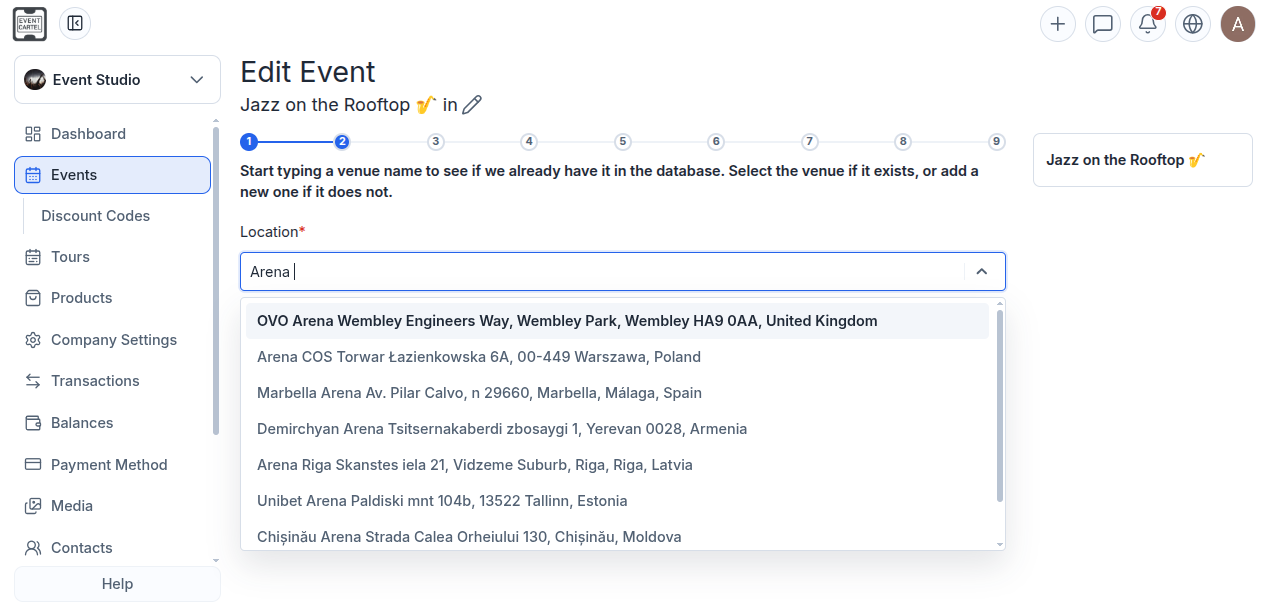Collapse the Location dropdown with the chevron
The image size is (1270, 606).
(x=982, y=271)
